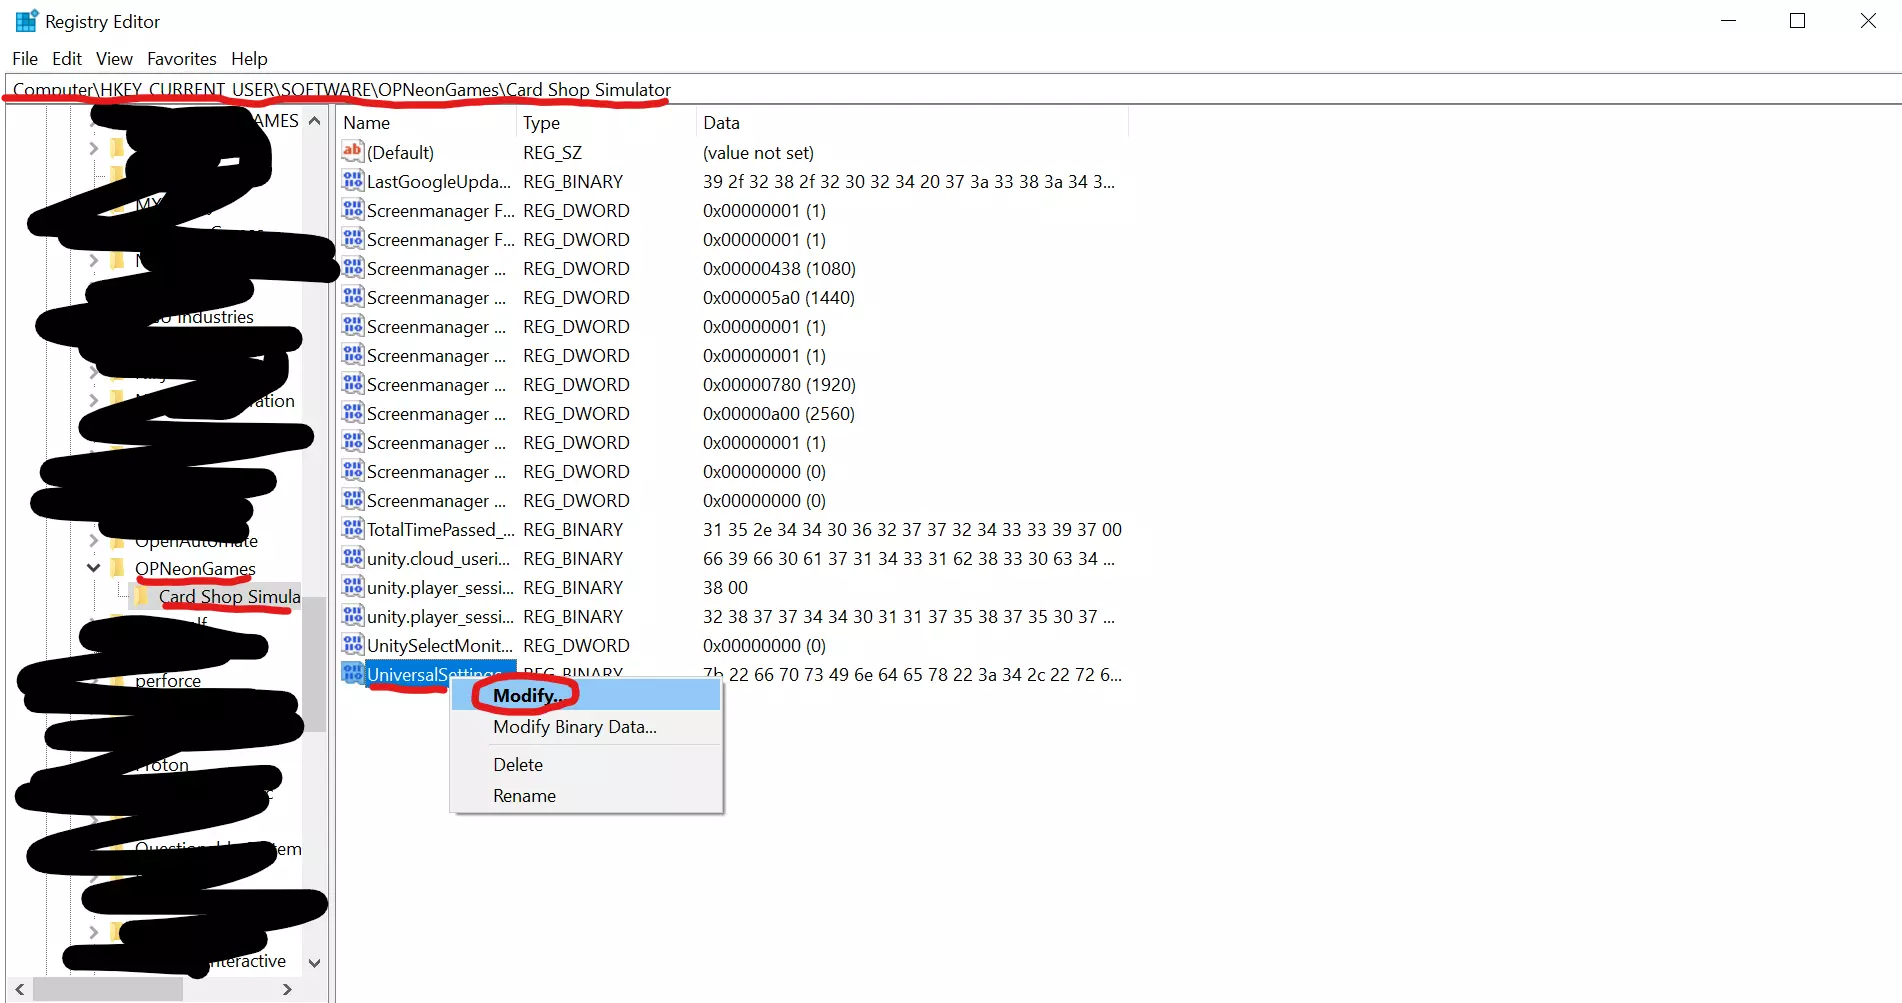This screenshot has width=1902, height=1003.
Task: Choose Rename from the context menu
Action: point(586,796)
